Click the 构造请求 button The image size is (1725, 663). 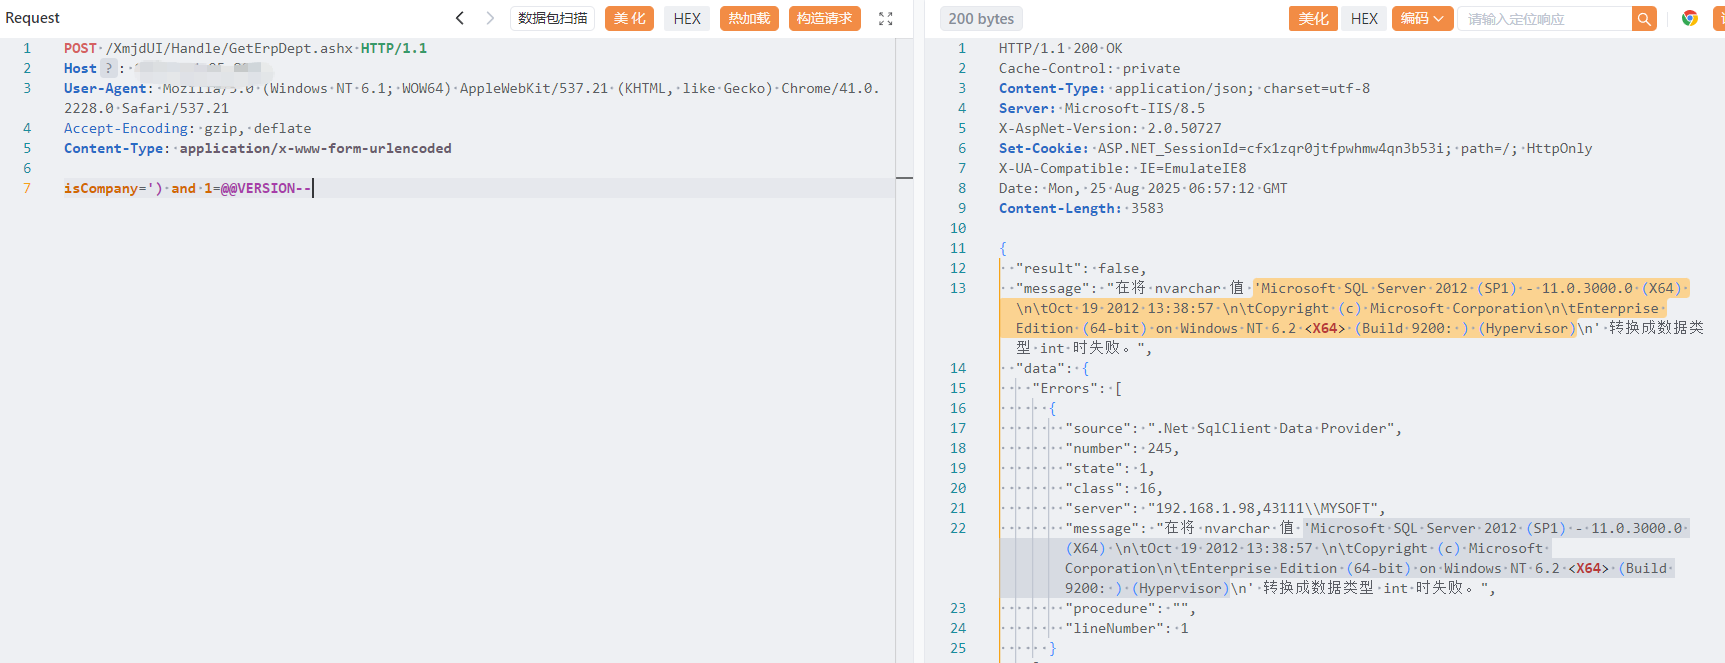(x=825, y=19)
